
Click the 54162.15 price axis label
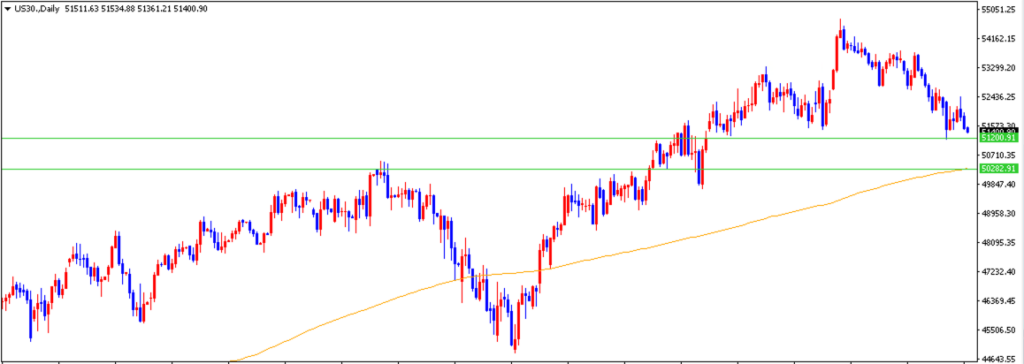tap(998, 39)
